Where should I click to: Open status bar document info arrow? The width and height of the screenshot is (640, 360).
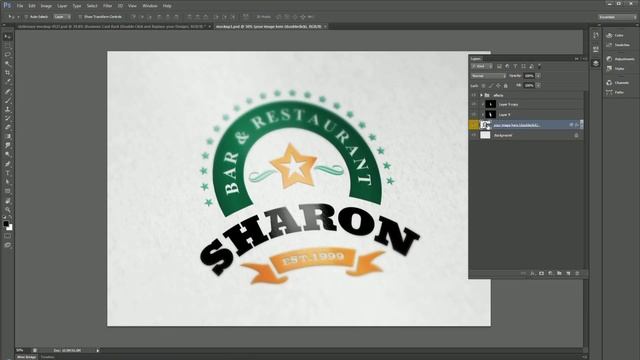click(98, 350)
